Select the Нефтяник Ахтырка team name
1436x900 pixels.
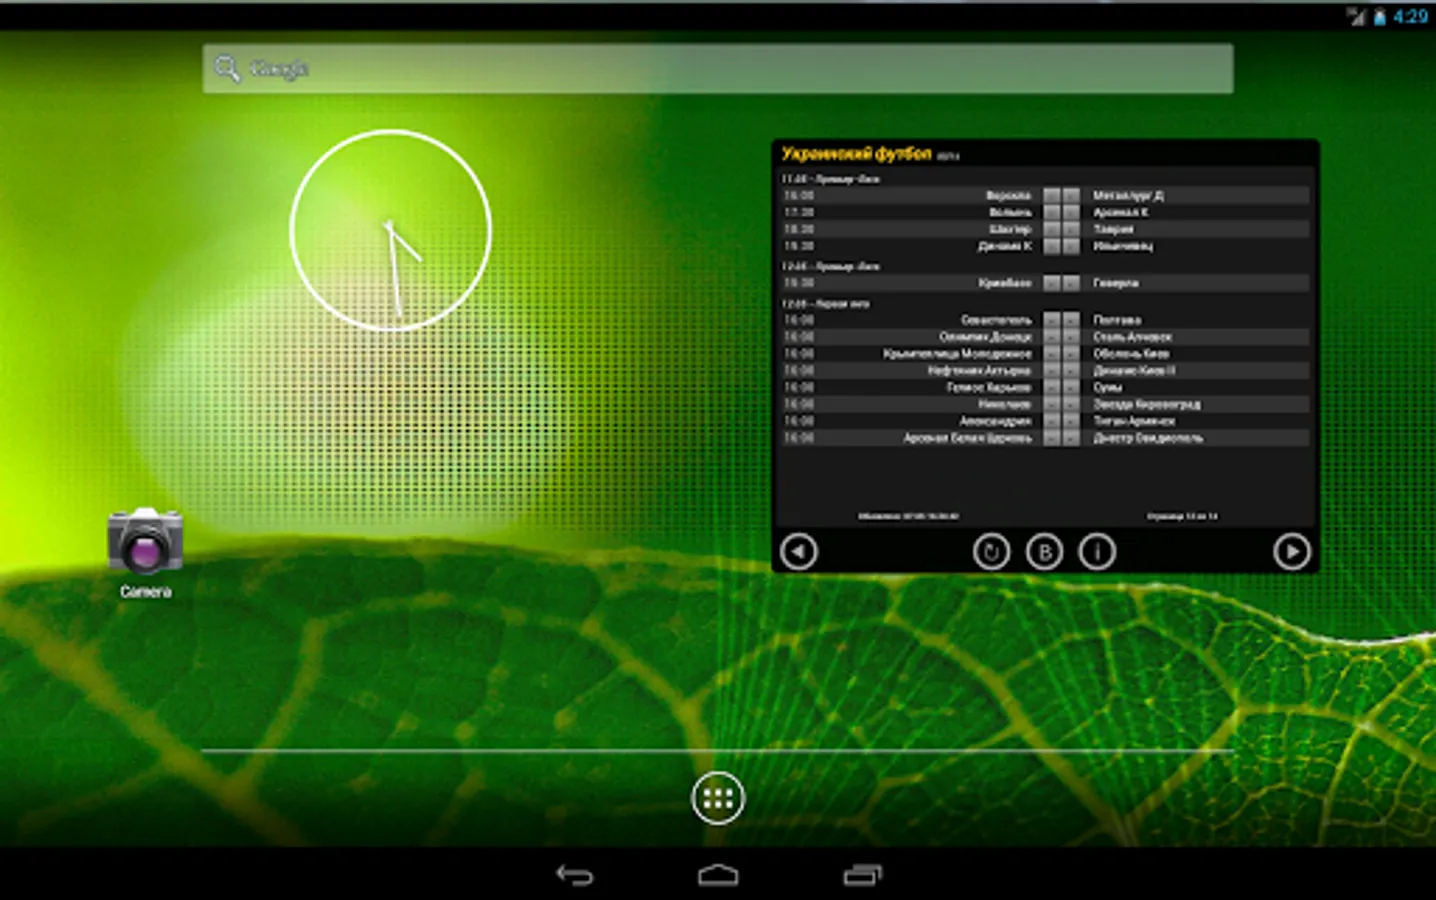pyautogui.click(x=979, y=370)
